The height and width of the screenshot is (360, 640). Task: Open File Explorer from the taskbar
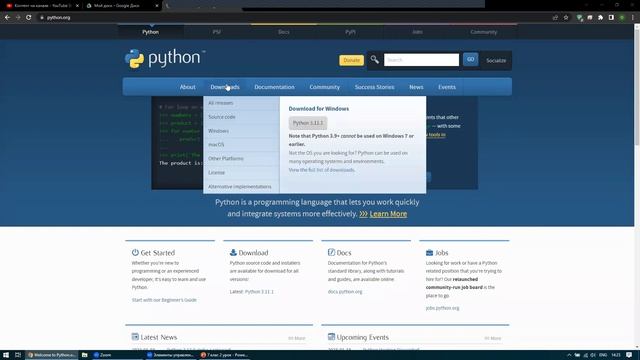click(x=84, y=355)
